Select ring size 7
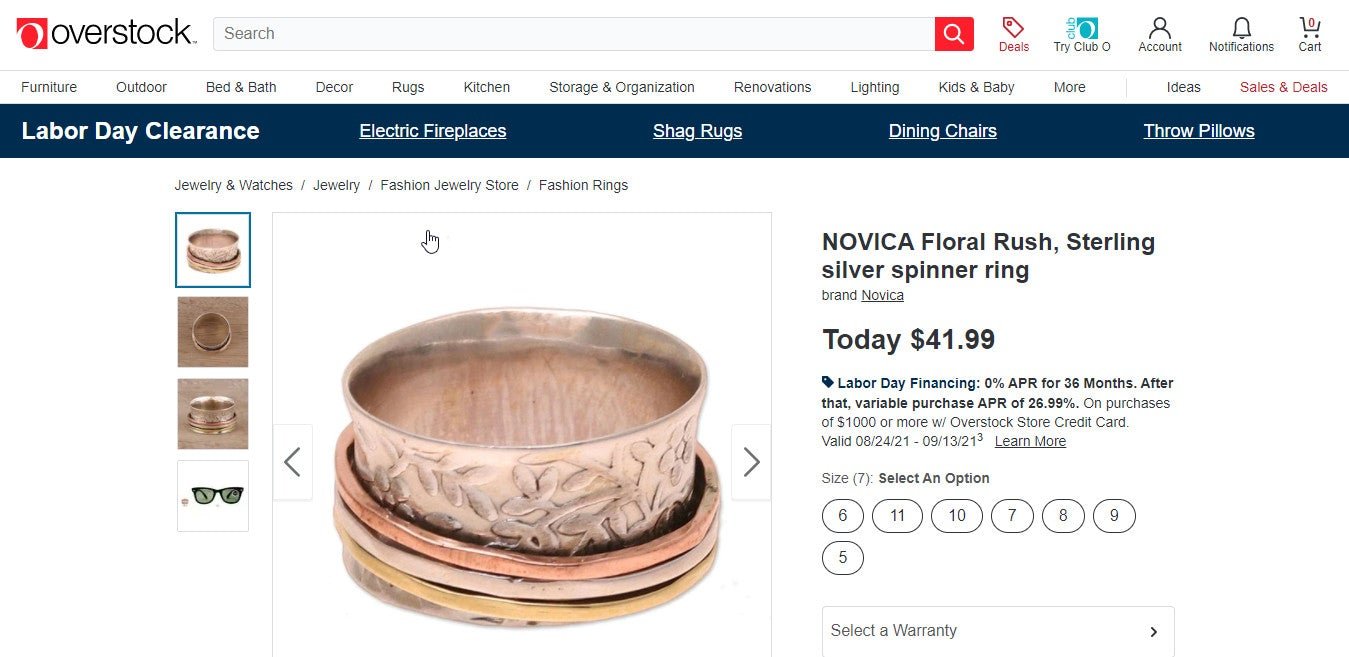 point(1012,516)
